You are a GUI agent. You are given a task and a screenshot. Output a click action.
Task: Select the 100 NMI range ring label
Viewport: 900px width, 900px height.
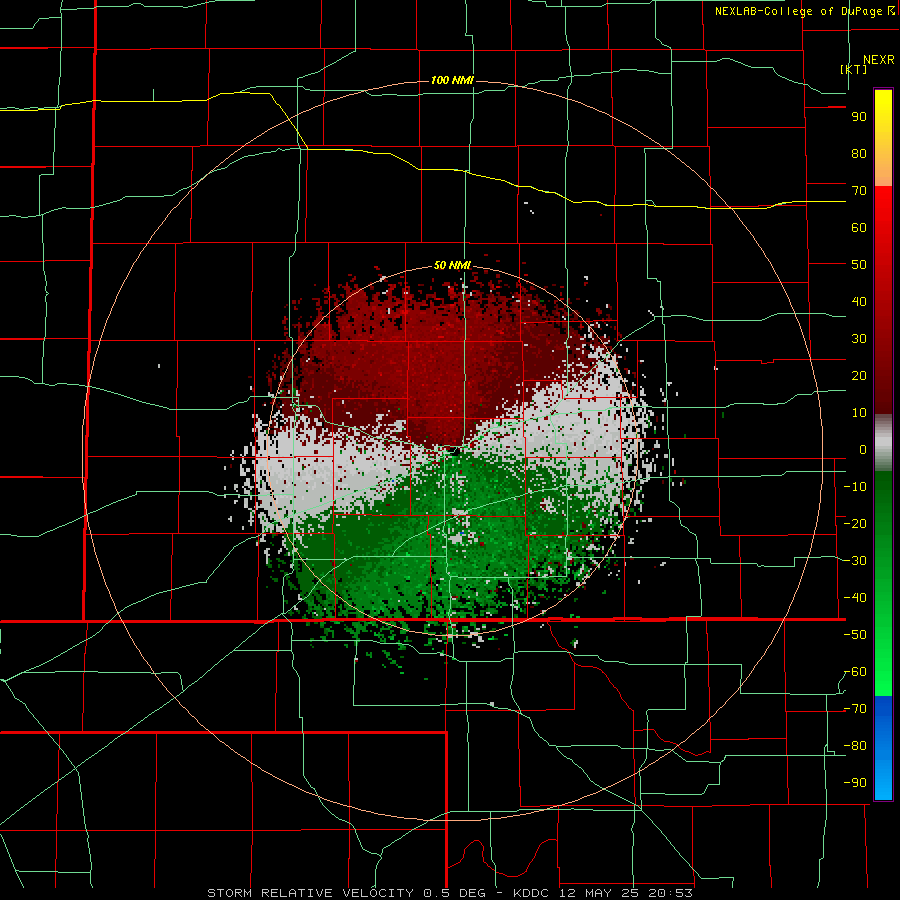point(452,80)
